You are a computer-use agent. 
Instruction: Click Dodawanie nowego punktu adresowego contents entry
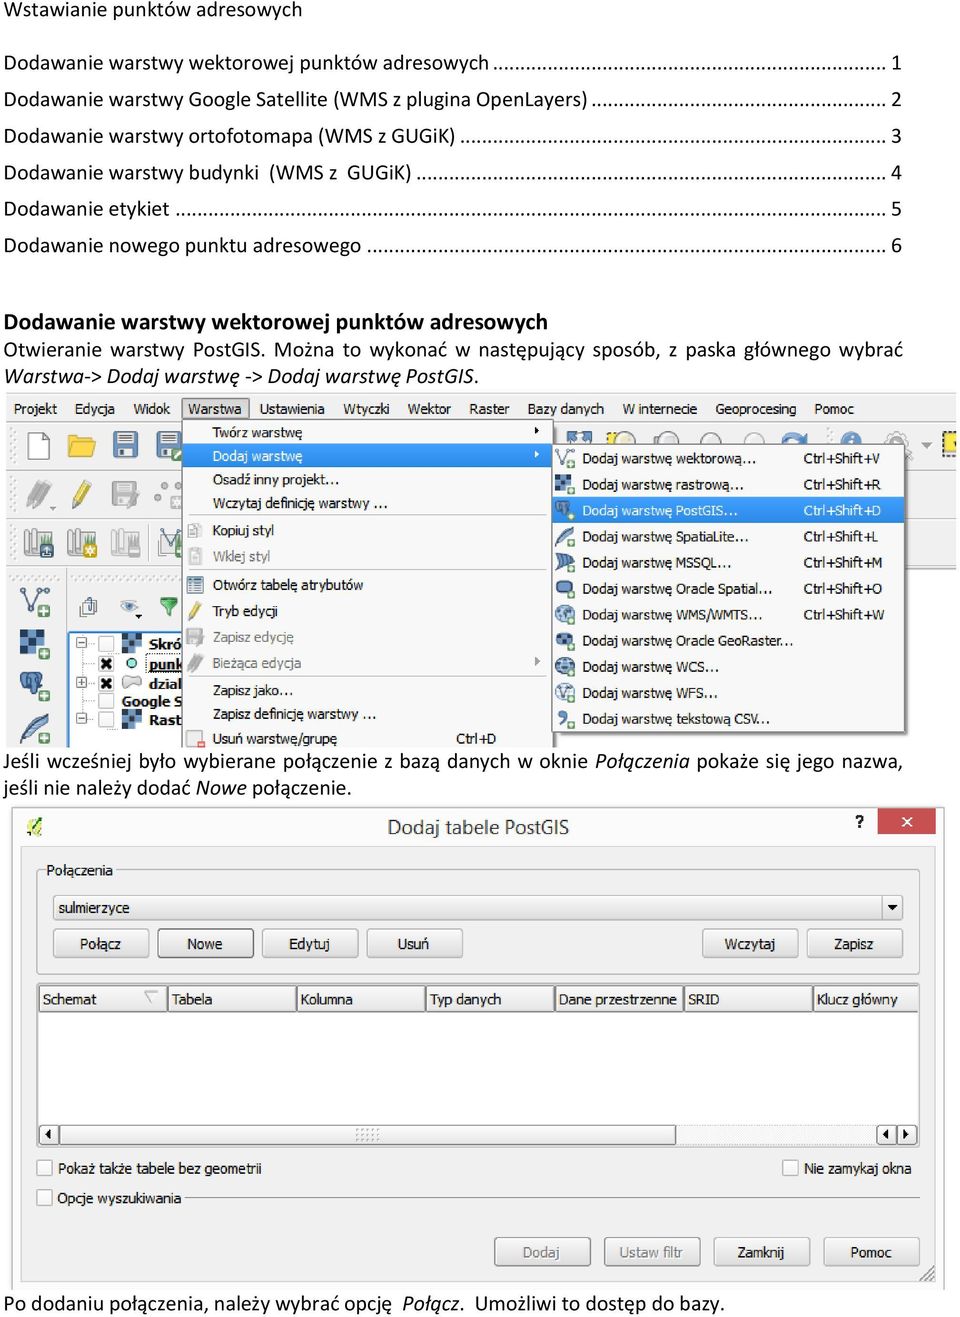tap(452, 245)
